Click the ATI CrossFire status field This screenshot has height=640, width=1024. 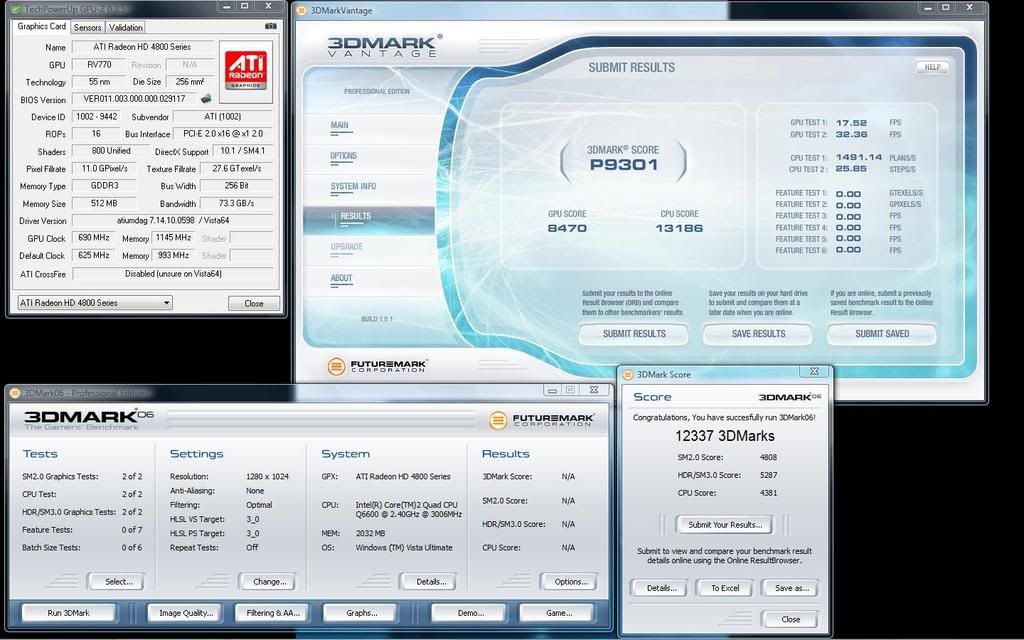(172, 274)
